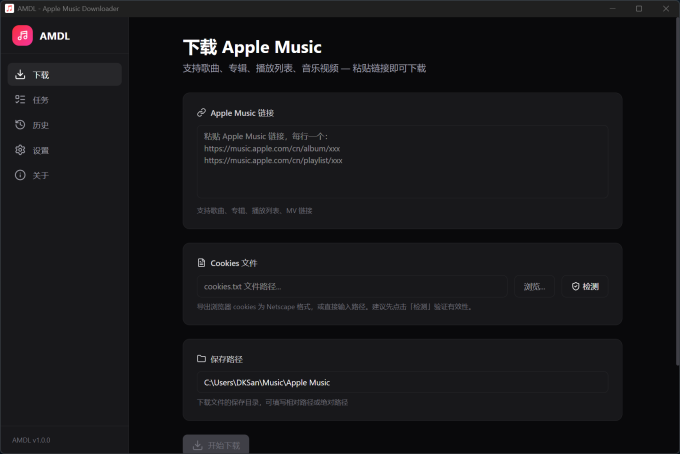Open the 历史 history page
The width and height of the screenshot is (680, 454).
click(65, 125)
